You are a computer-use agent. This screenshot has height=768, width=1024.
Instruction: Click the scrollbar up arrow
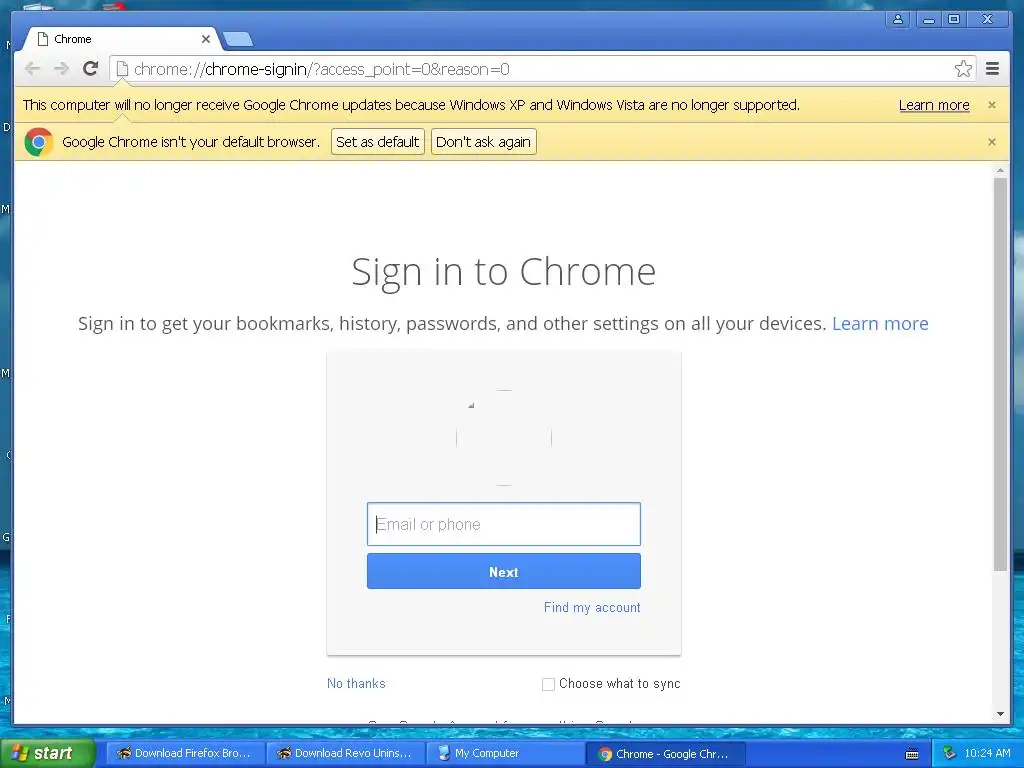click(x=1000, y=170)
